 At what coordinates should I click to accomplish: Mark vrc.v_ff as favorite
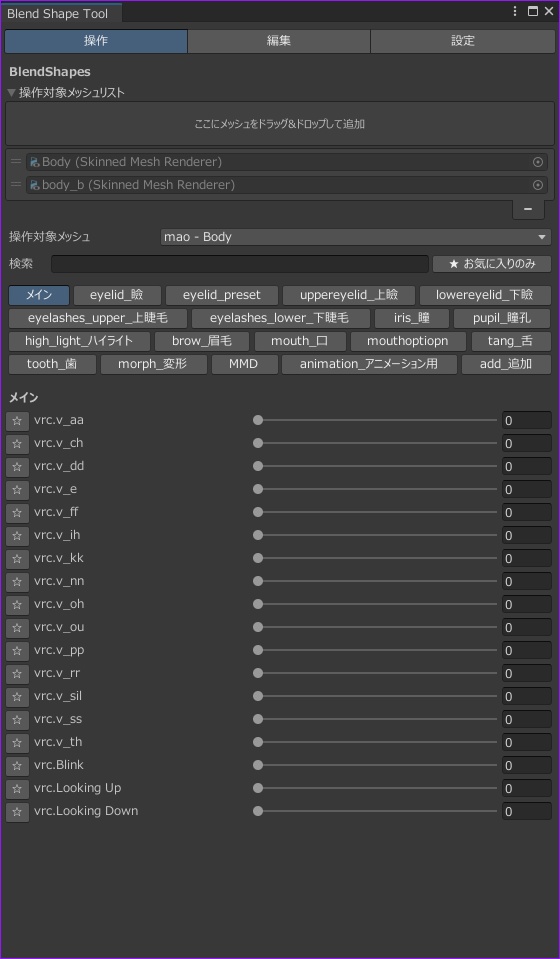coord(17,513)
